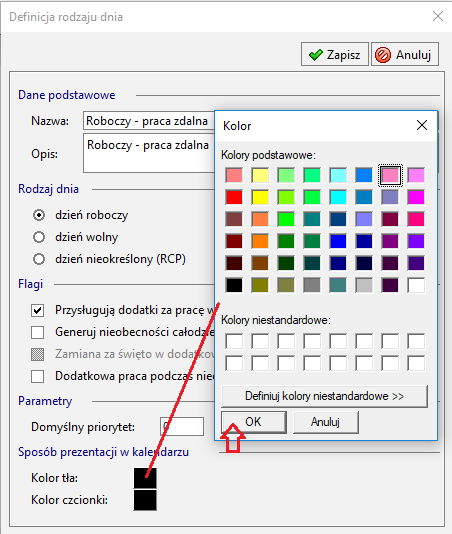Click the Domyślny priorytet field
The width and height of the screenshot is (452, 534).
pyautogui.click(x=182, y=426)
